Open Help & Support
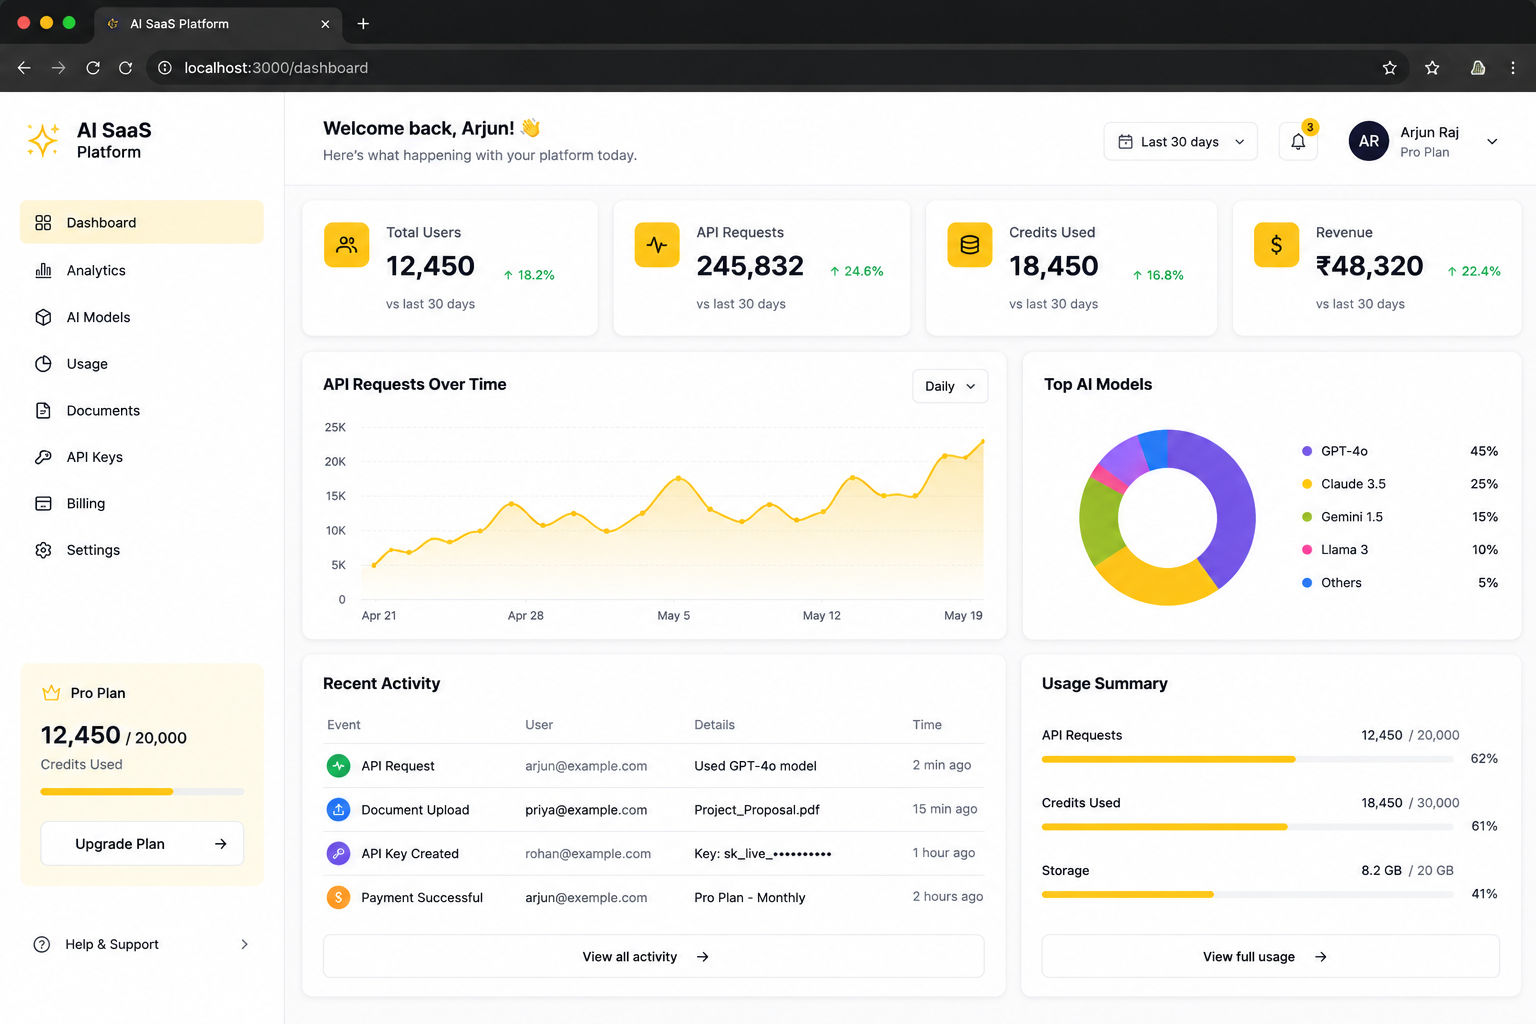 142,944
